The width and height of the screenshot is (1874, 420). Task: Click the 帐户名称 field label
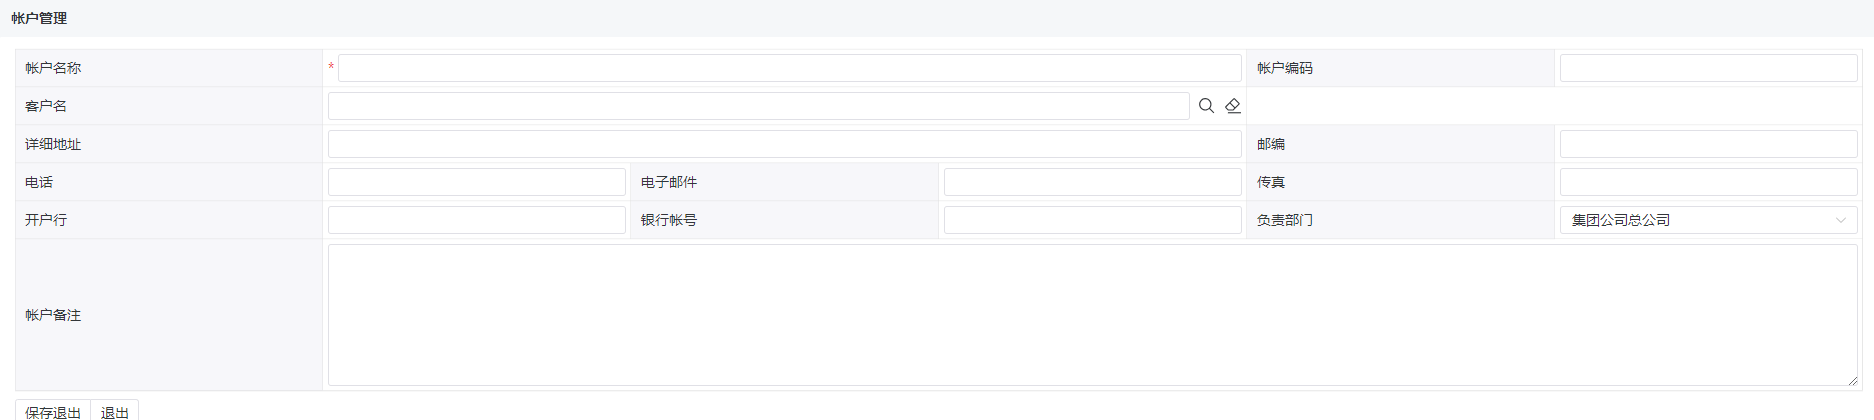tap(53, 68)
